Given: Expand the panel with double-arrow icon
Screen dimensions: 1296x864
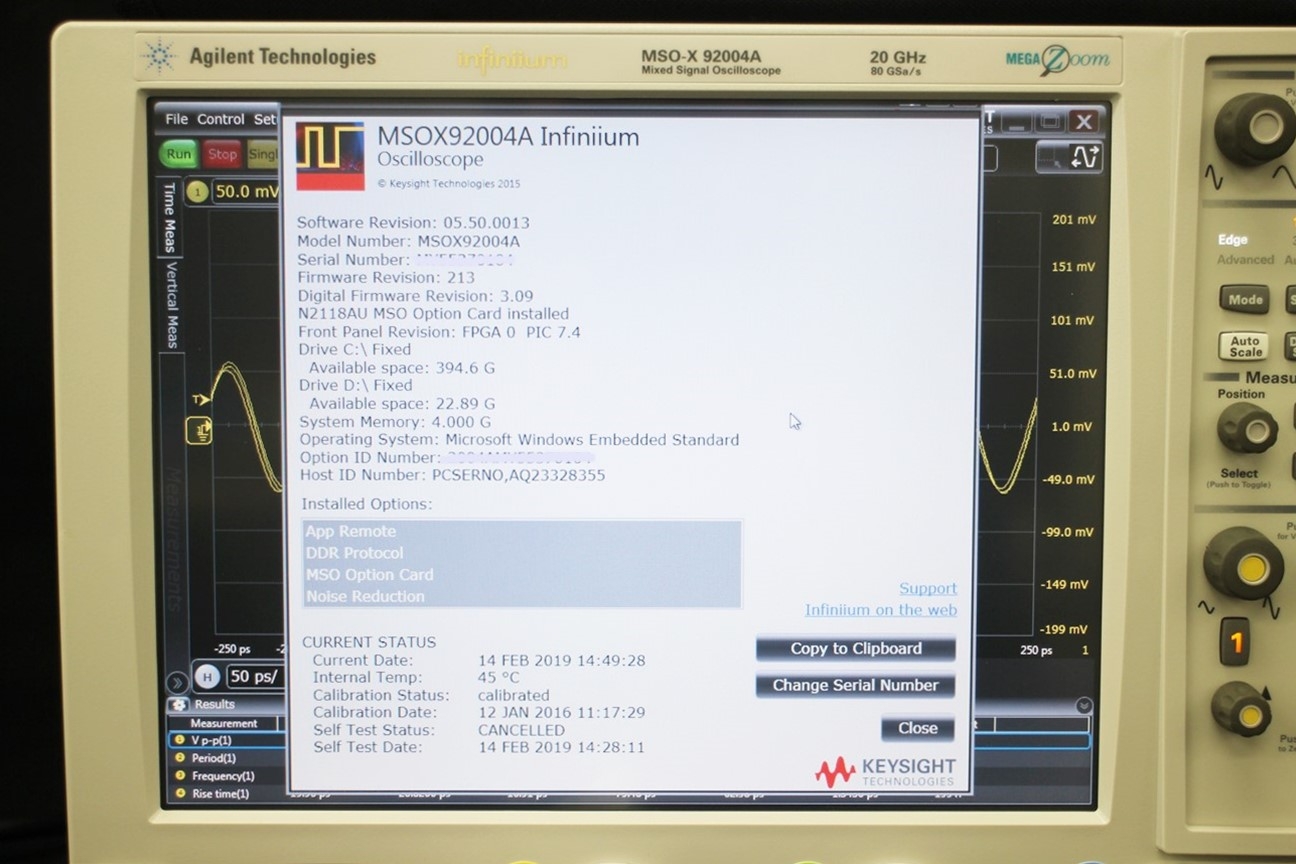Looking at the screenshot, I should coord(176,683).
